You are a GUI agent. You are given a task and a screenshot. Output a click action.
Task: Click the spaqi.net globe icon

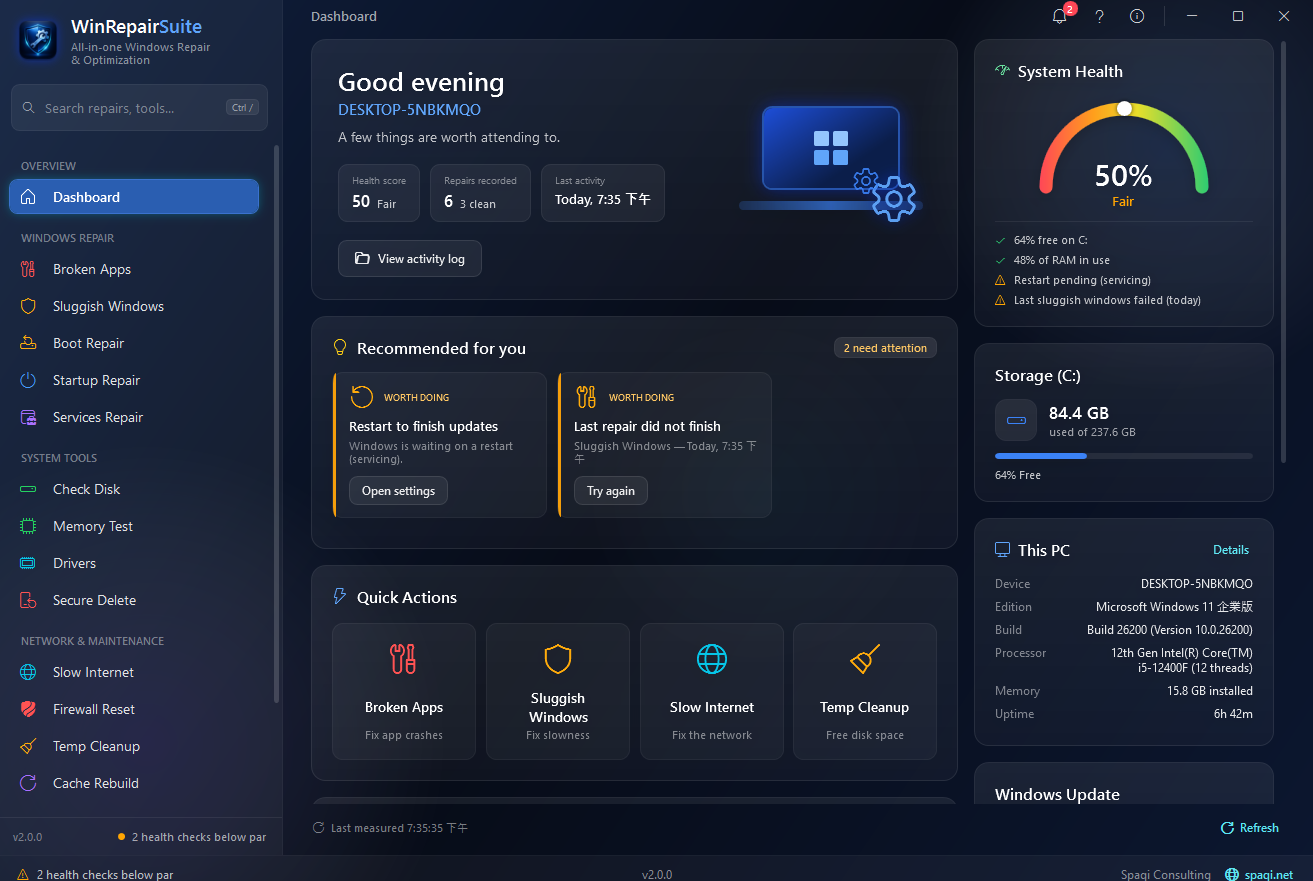1232,874
